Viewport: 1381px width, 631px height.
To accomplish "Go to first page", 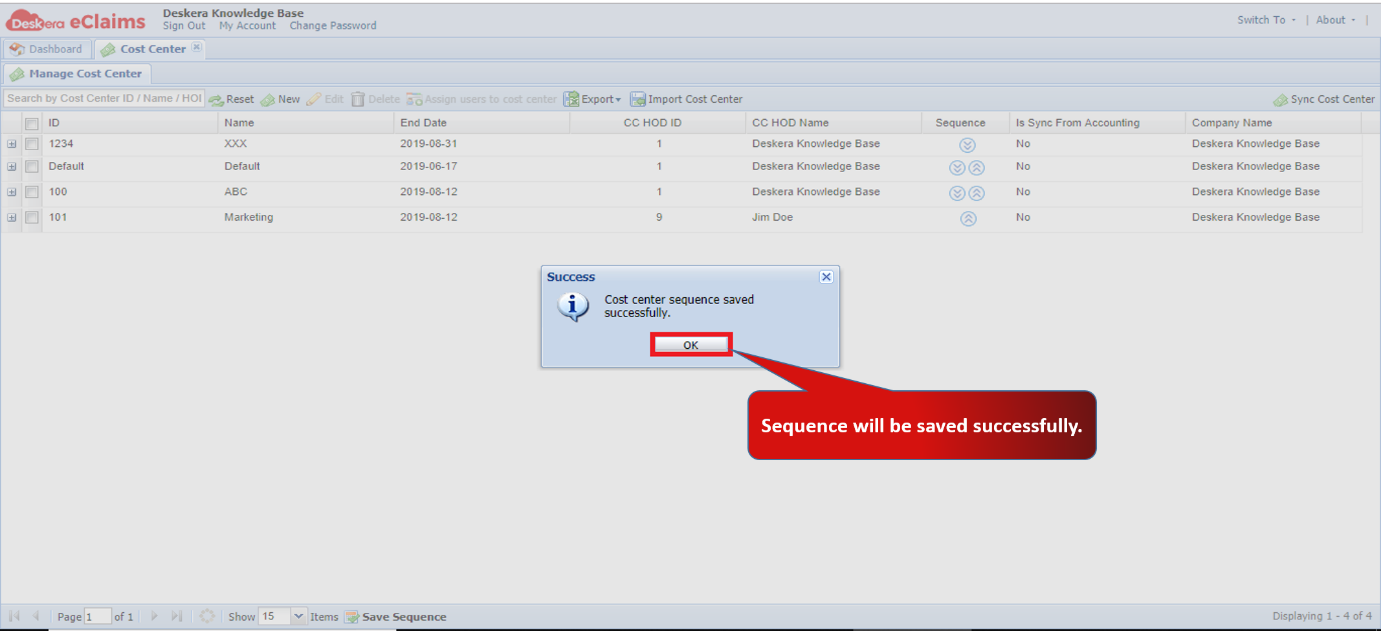I will point(15,617).
